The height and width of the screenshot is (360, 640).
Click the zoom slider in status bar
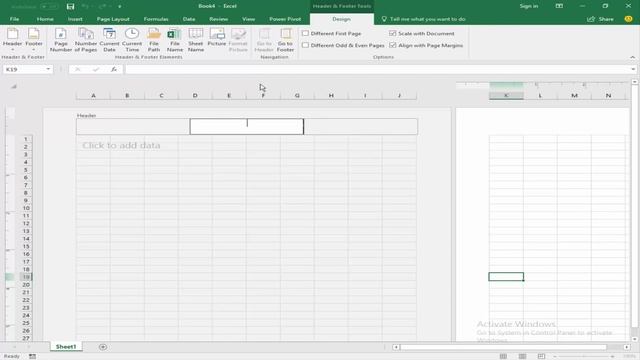[584, 356]
